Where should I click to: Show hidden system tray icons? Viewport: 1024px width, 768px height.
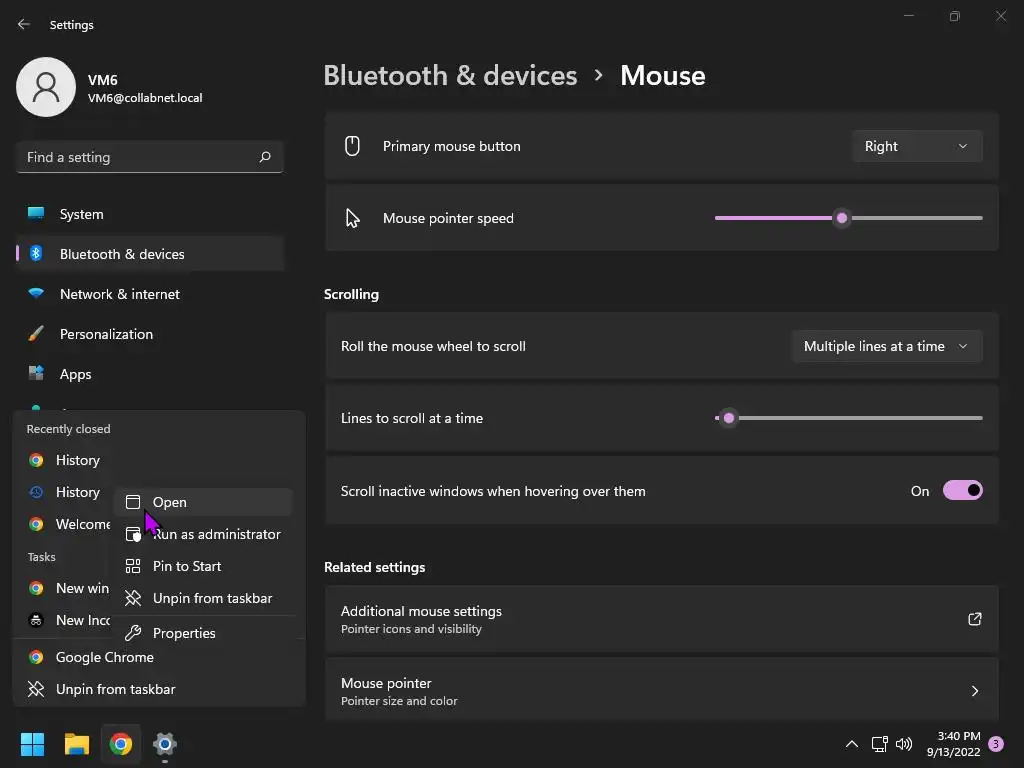coord(852,744)
